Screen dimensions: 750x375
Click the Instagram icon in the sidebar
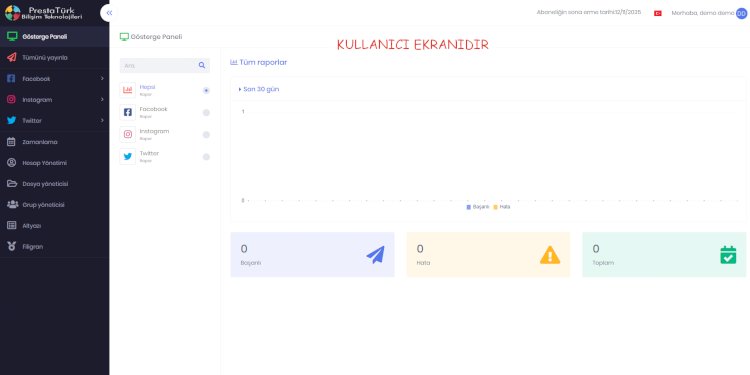click(x=11, y=99)
